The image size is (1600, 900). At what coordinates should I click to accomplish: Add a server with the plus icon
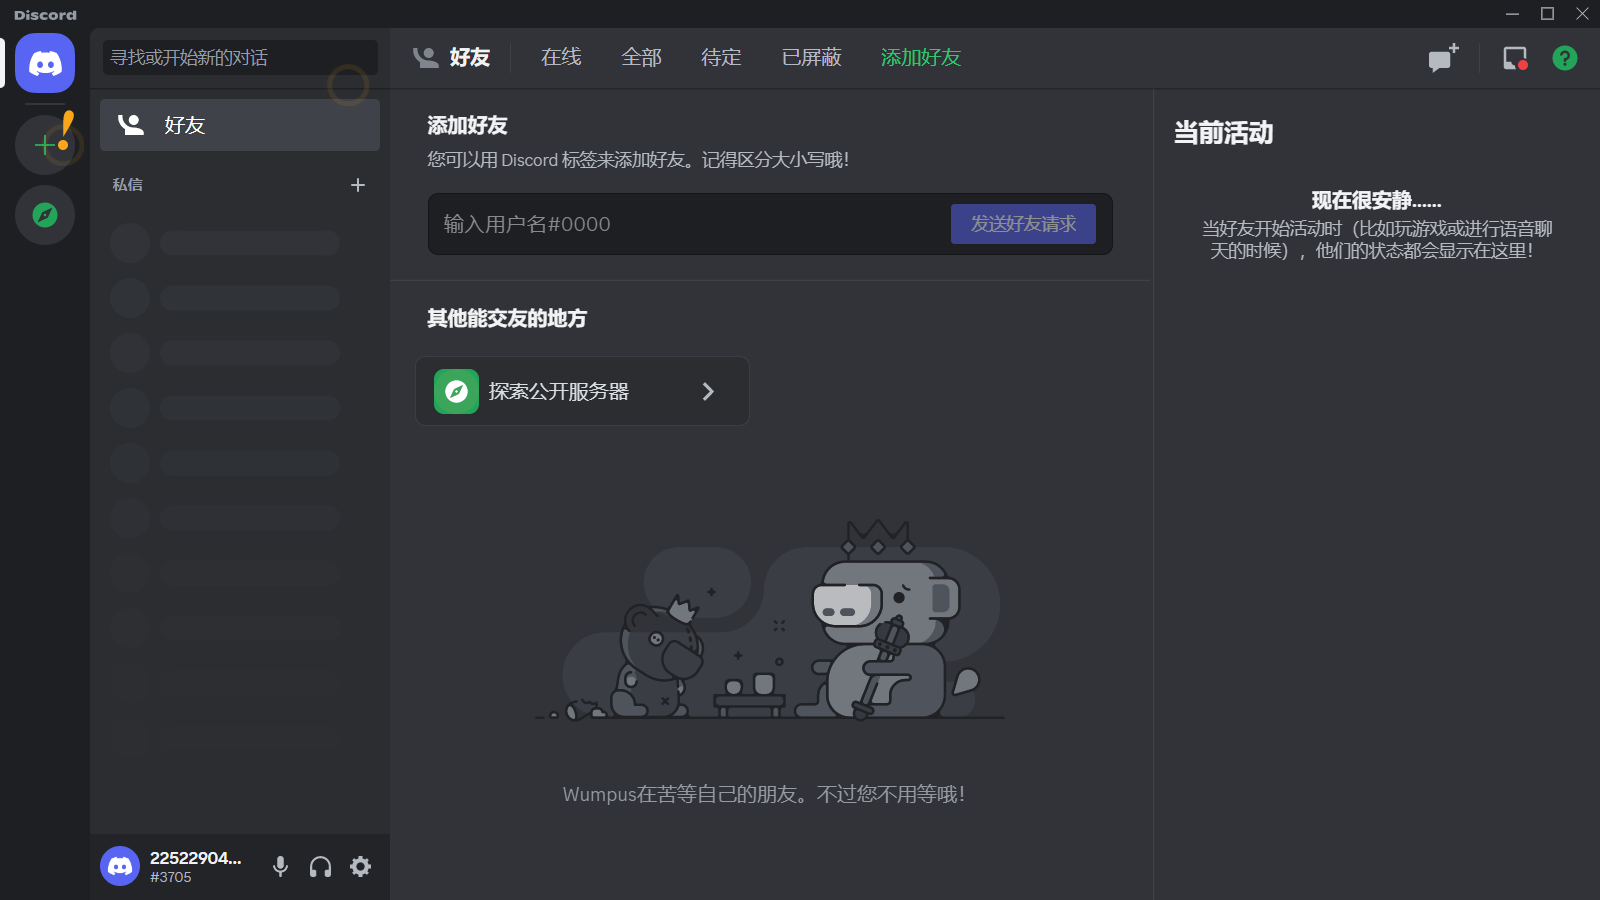pyautogui.click(x=45, y=145)
